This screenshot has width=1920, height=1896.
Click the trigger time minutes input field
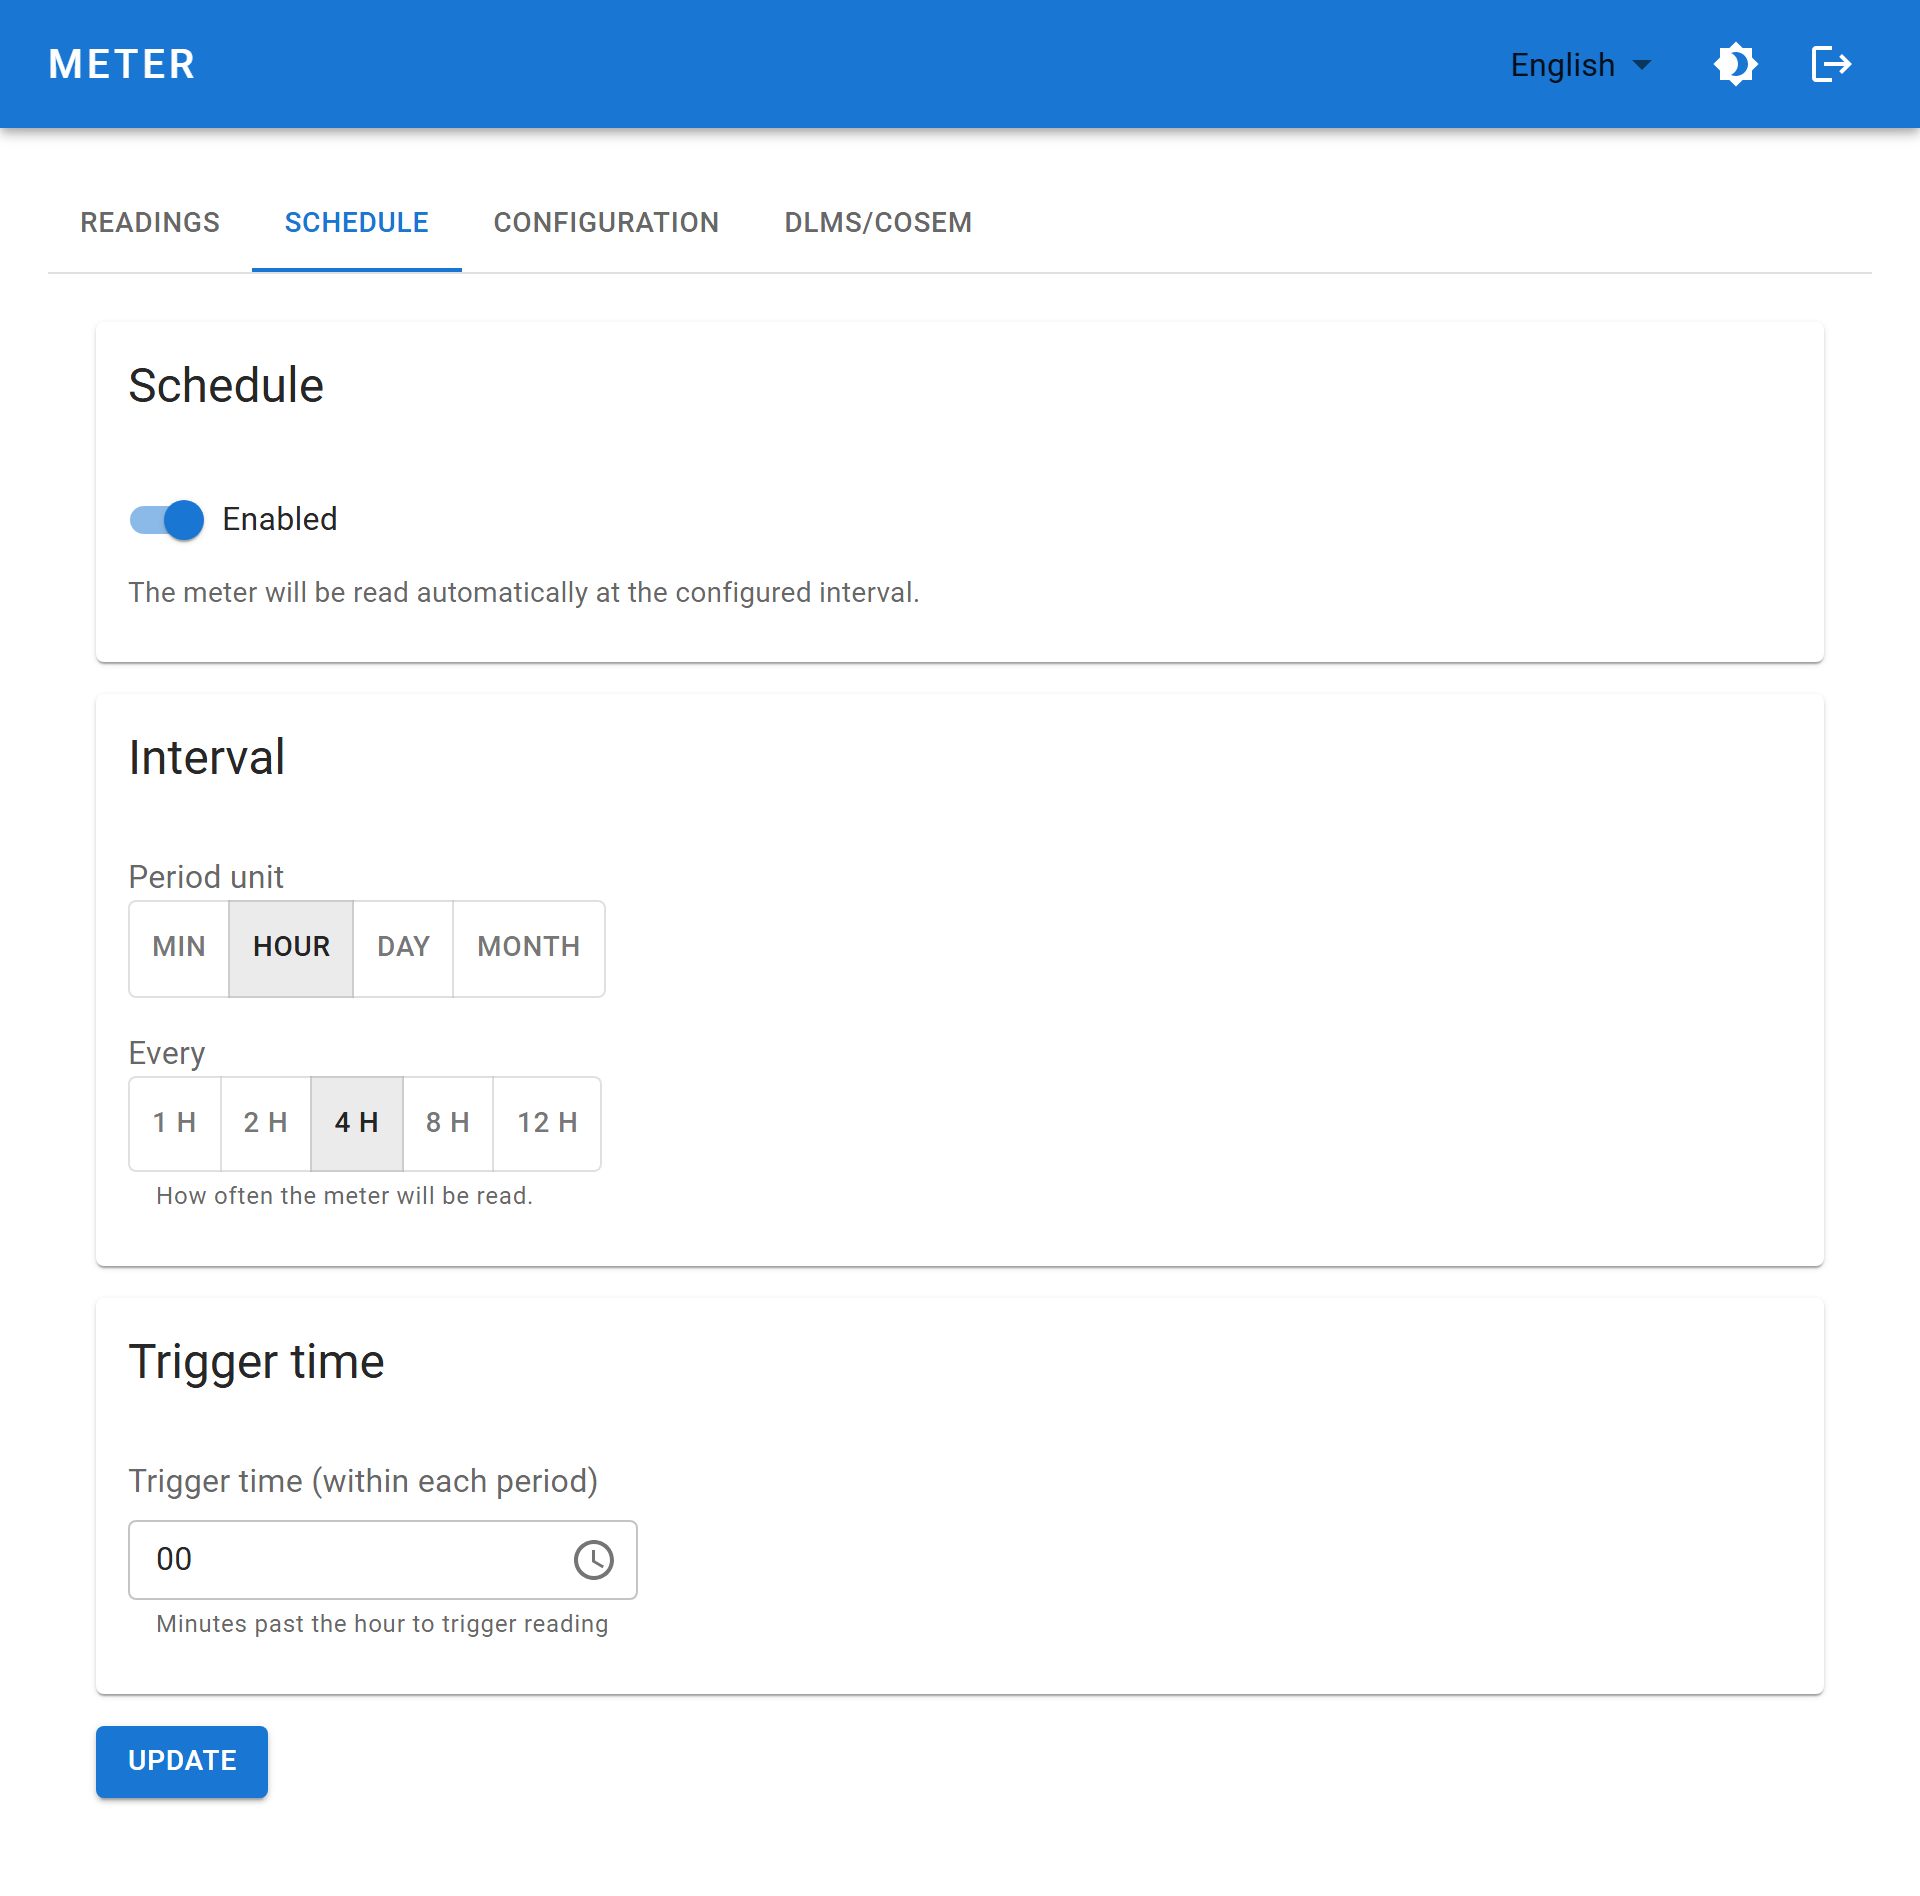click(x=383, y=1559)
